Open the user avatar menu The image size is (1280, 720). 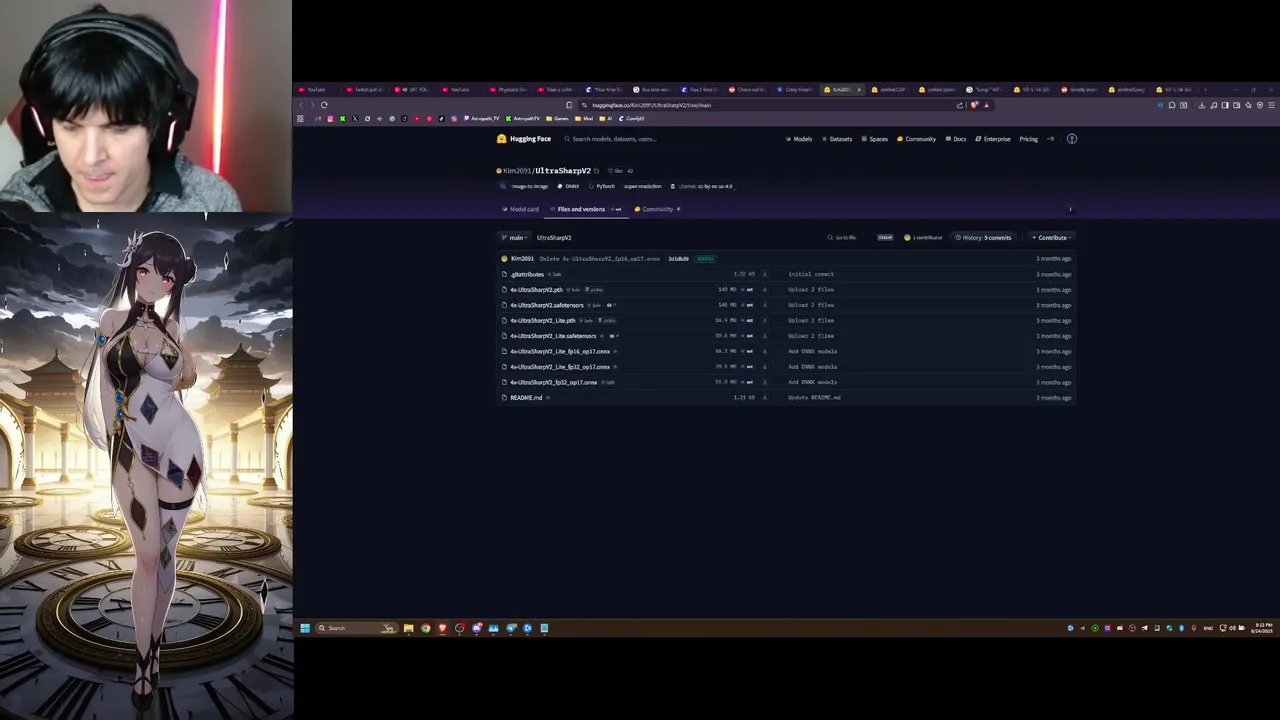[1072, 139]
